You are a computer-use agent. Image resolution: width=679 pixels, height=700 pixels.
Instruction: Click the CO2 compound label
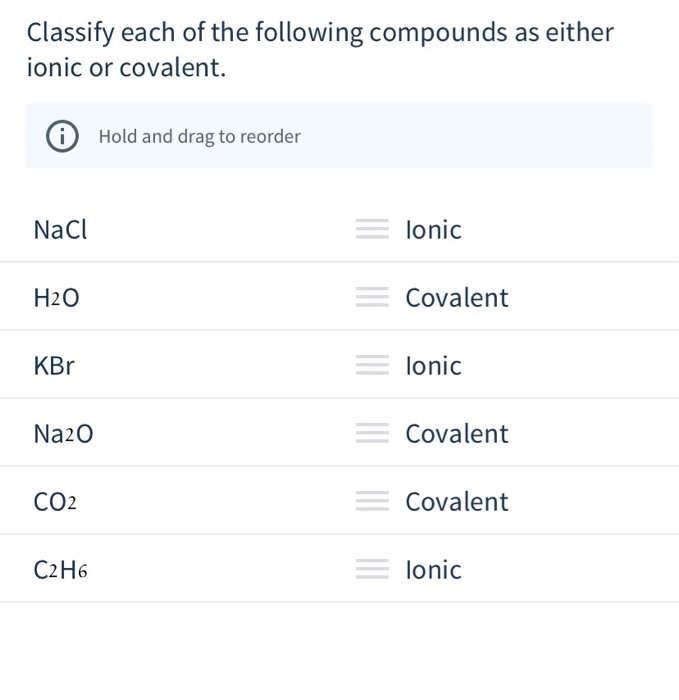coord(55,501)
